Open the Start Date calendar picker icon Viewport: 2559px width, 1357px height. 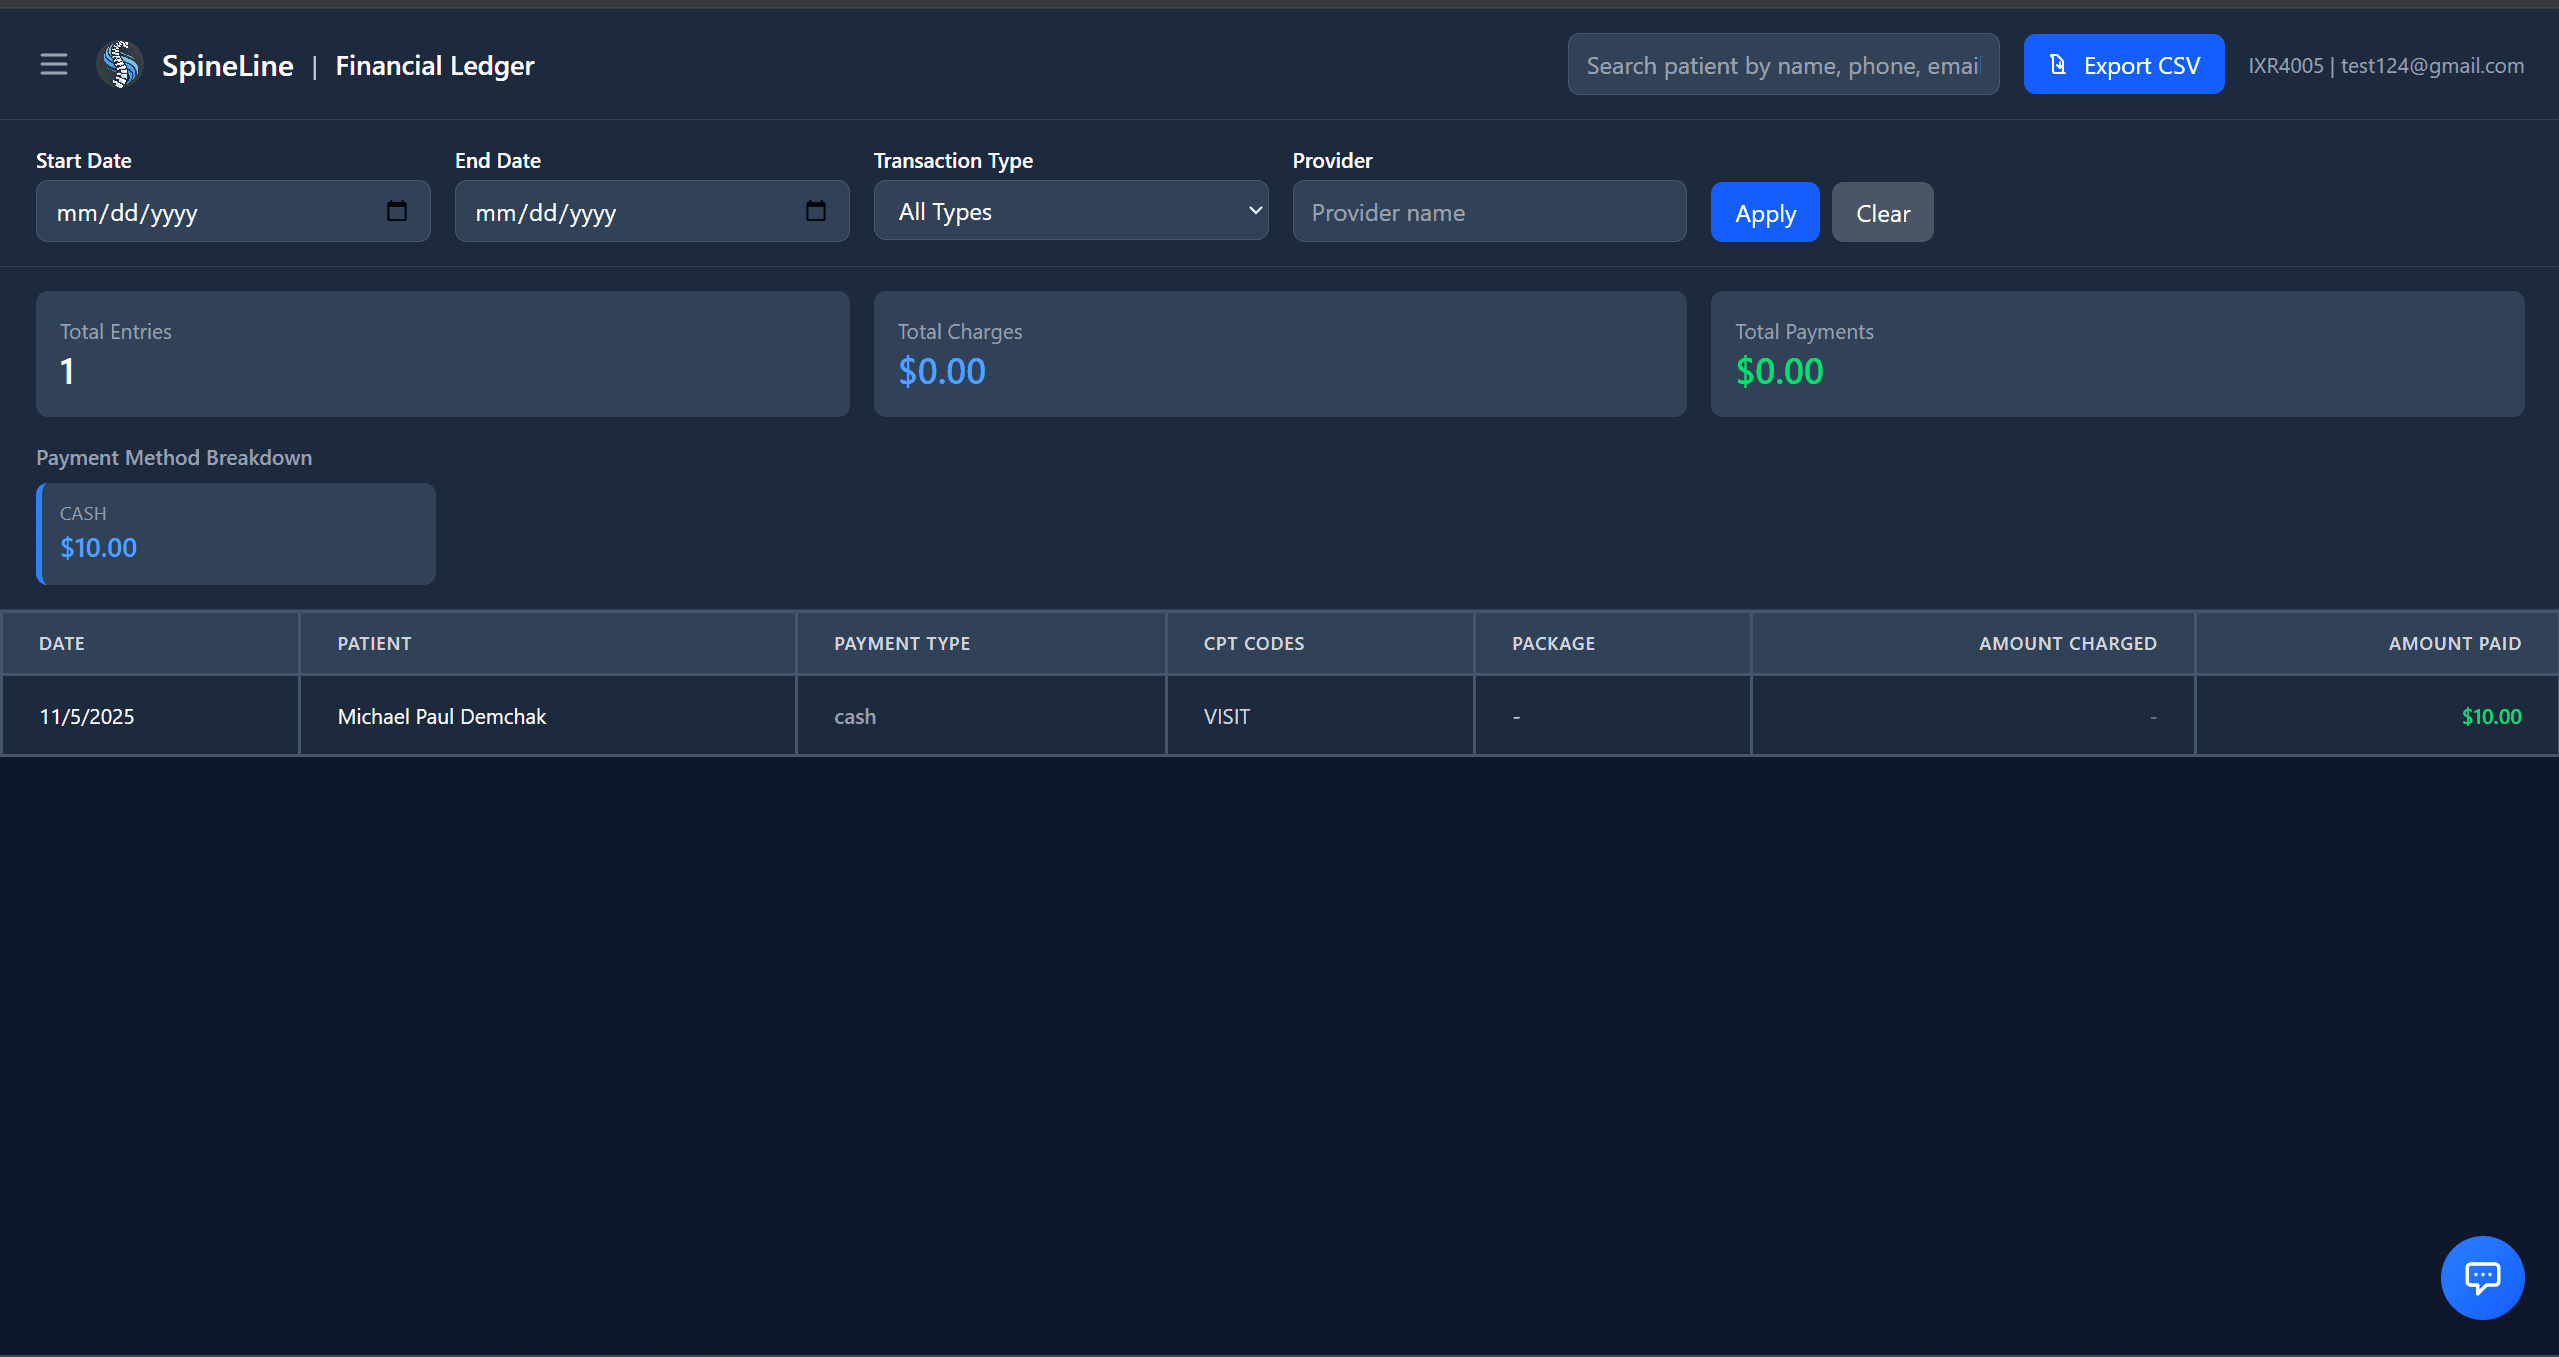coord(397,211)
